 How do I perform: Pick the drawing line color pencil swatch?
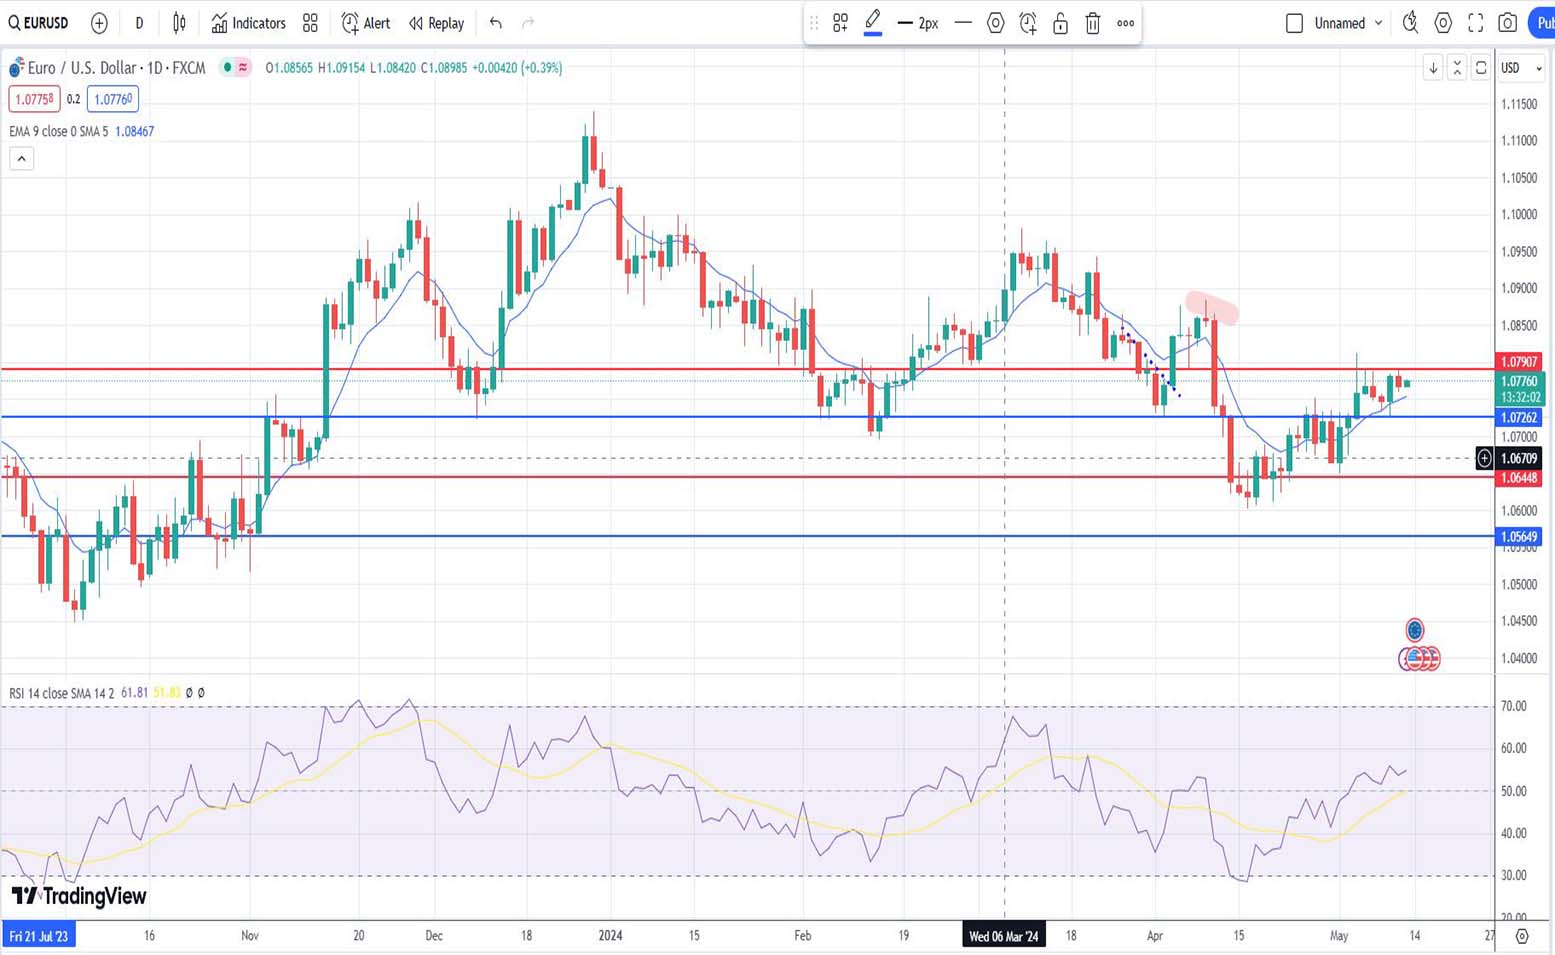coord(873,22)
